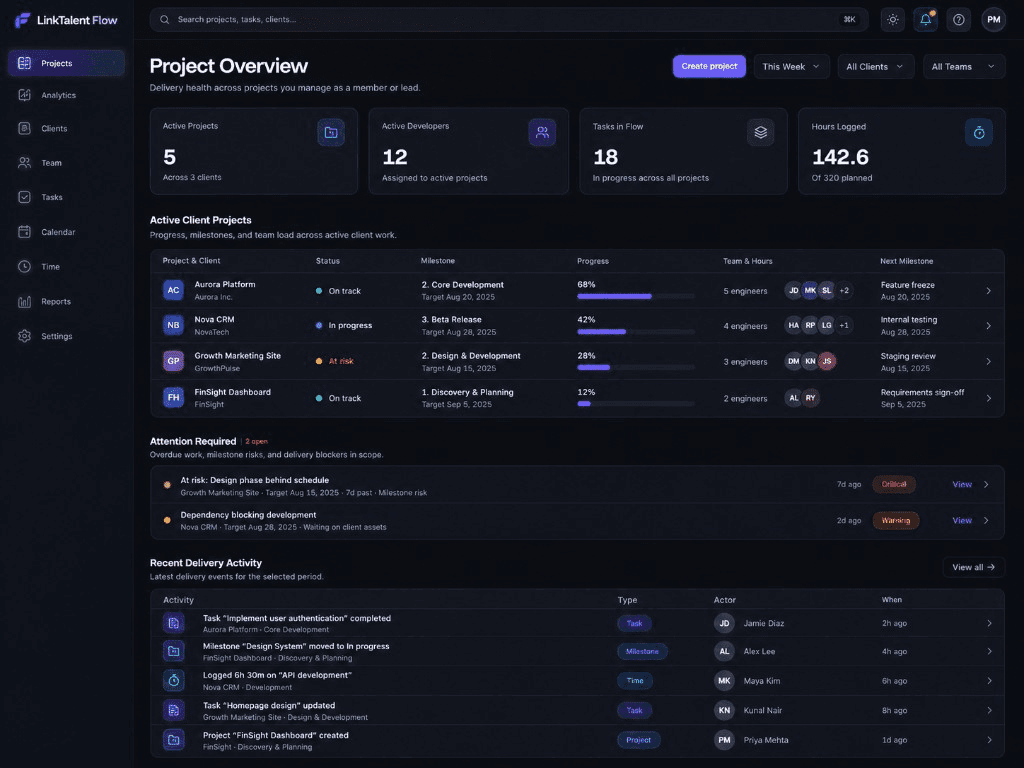Screen dimensions: 1024x768
Task: View the 'Dependency blocking development' alert
Action: [962, 520]
